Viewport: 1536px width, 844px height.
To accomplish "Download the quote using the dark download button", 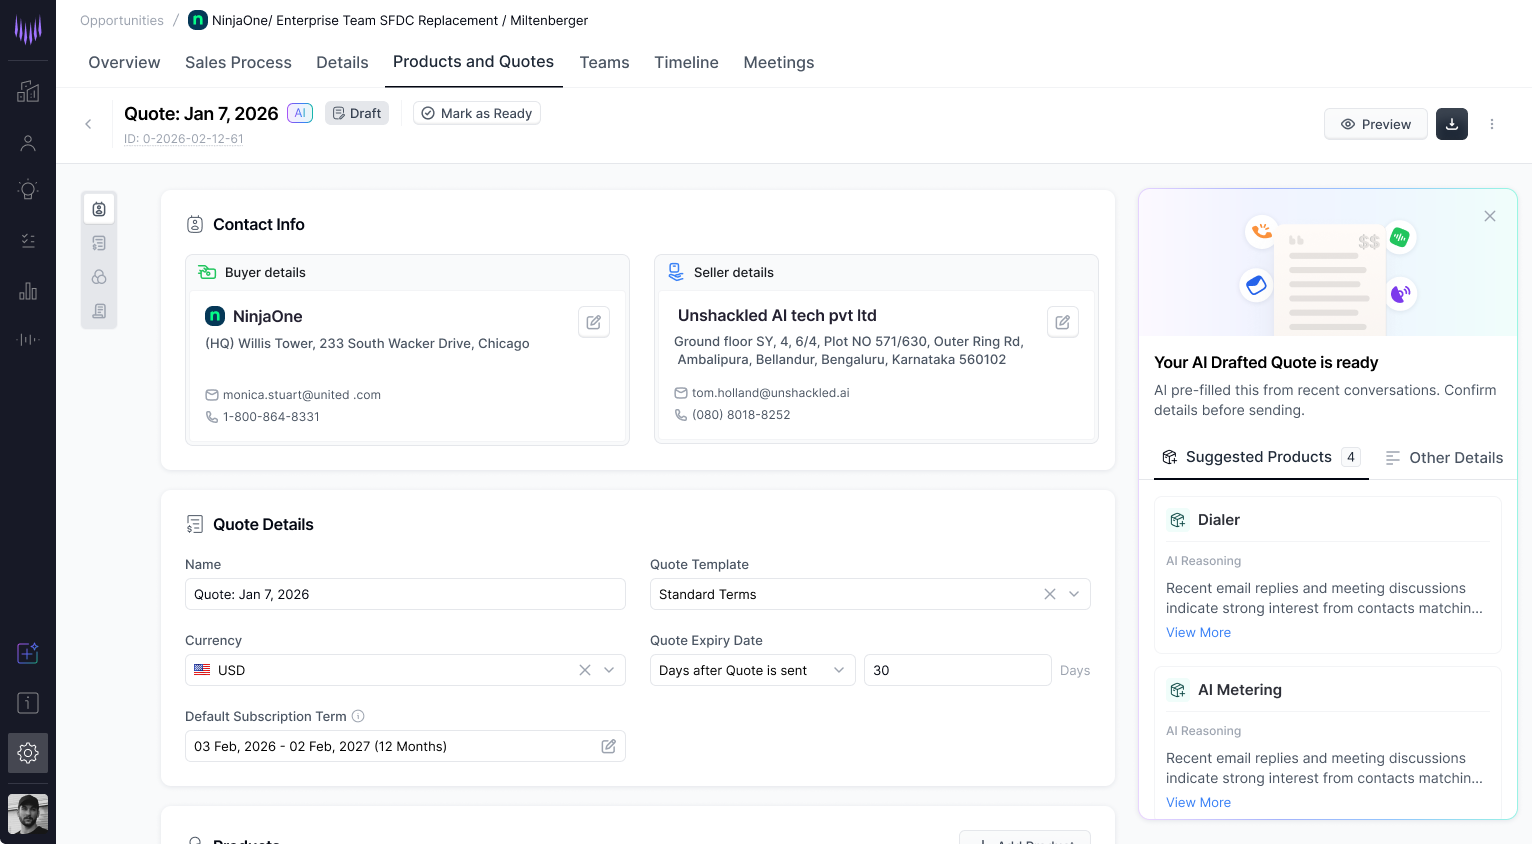I will (1452, 124).
